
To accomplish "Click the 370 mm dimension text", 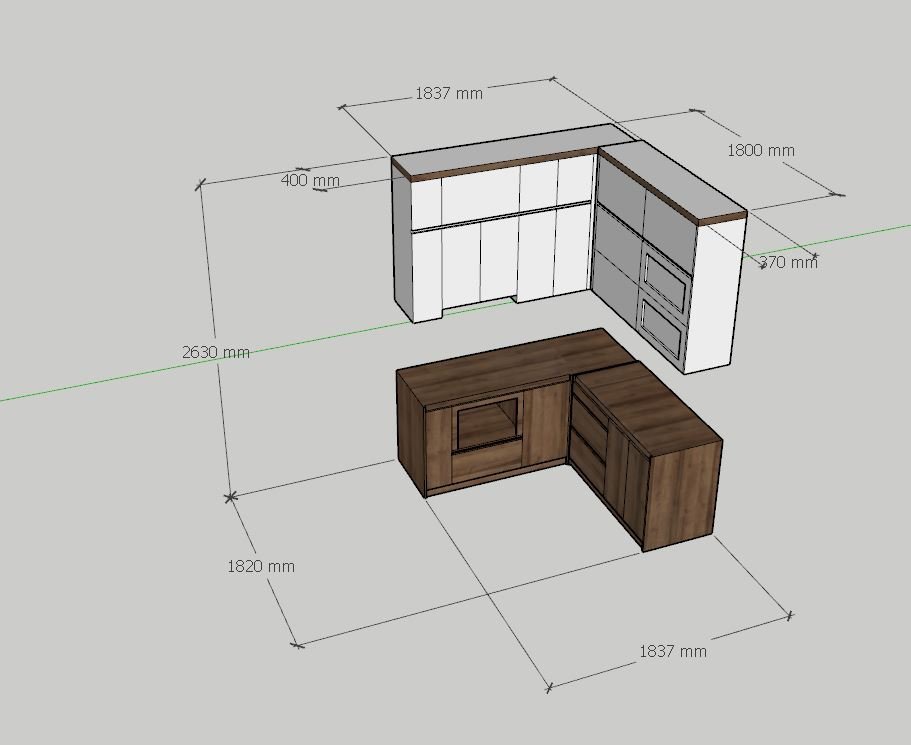I will point(788,262).
